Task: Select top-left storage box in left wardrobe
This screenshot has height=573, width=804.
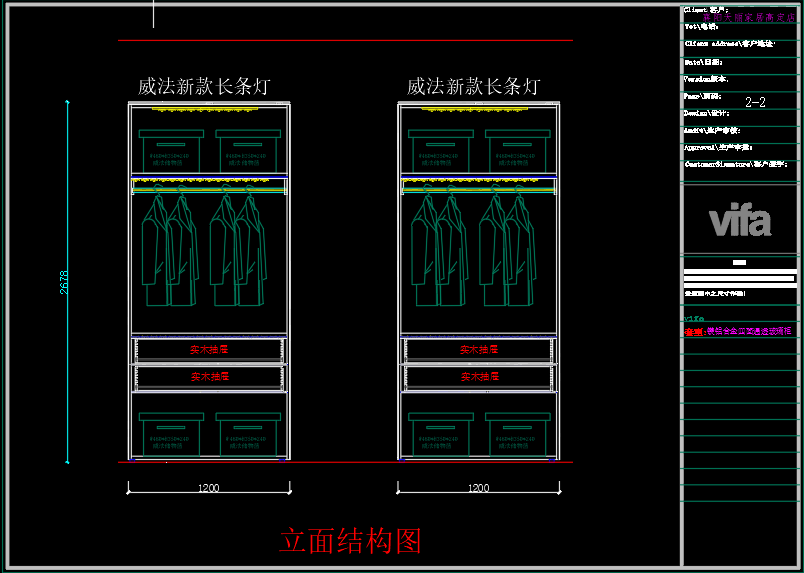Action: (170, 152)
